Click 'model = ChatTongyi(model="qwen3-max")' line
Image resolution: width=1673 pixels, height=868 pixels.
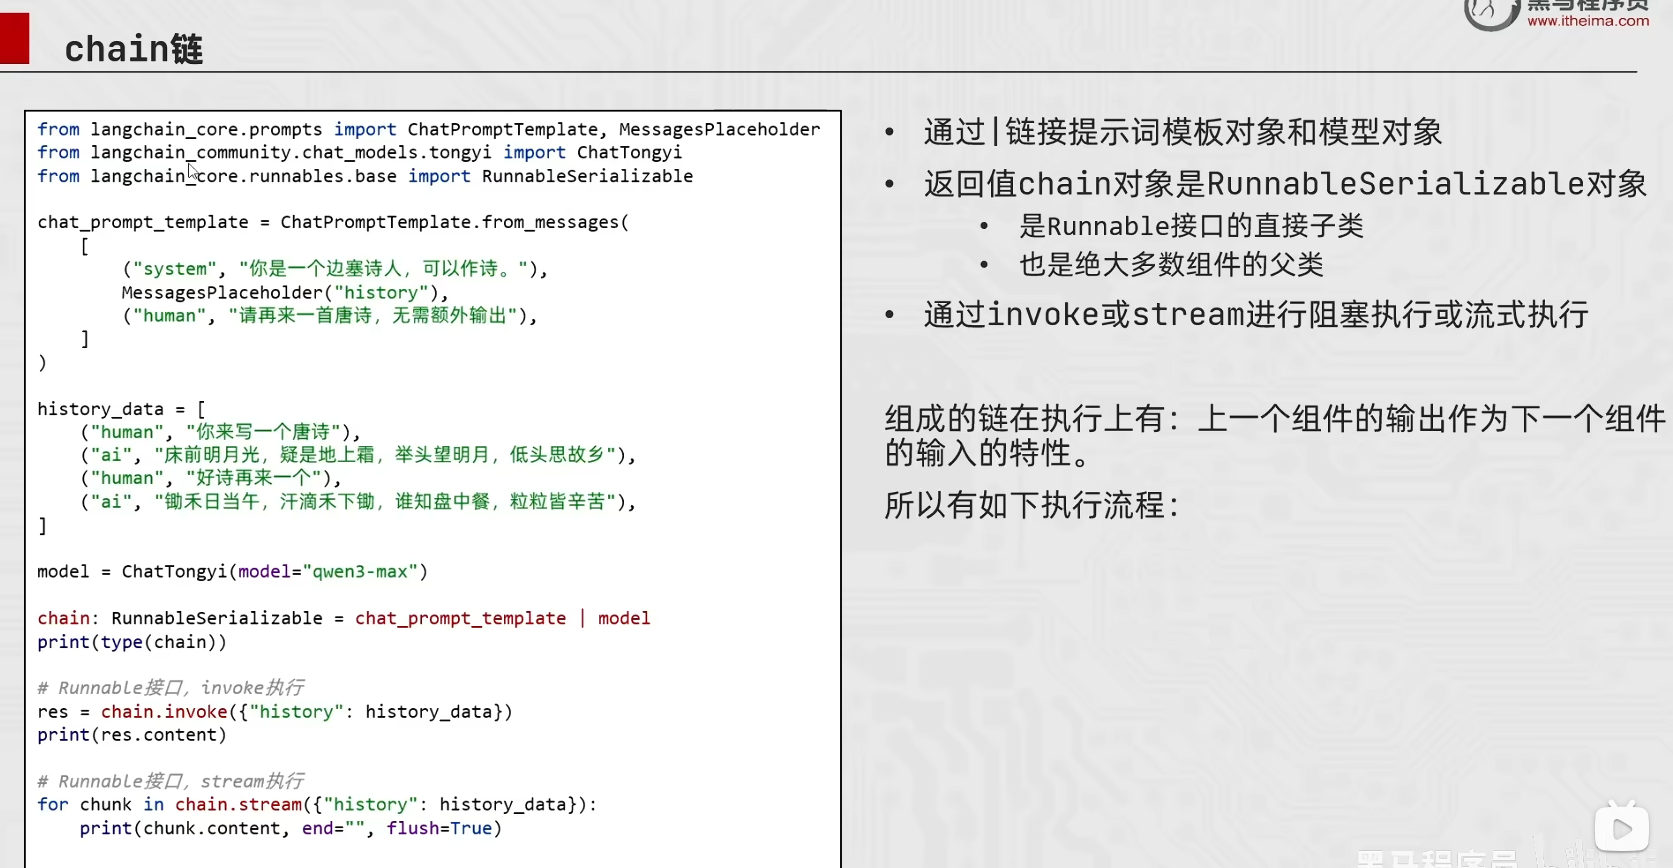point(232,572)
